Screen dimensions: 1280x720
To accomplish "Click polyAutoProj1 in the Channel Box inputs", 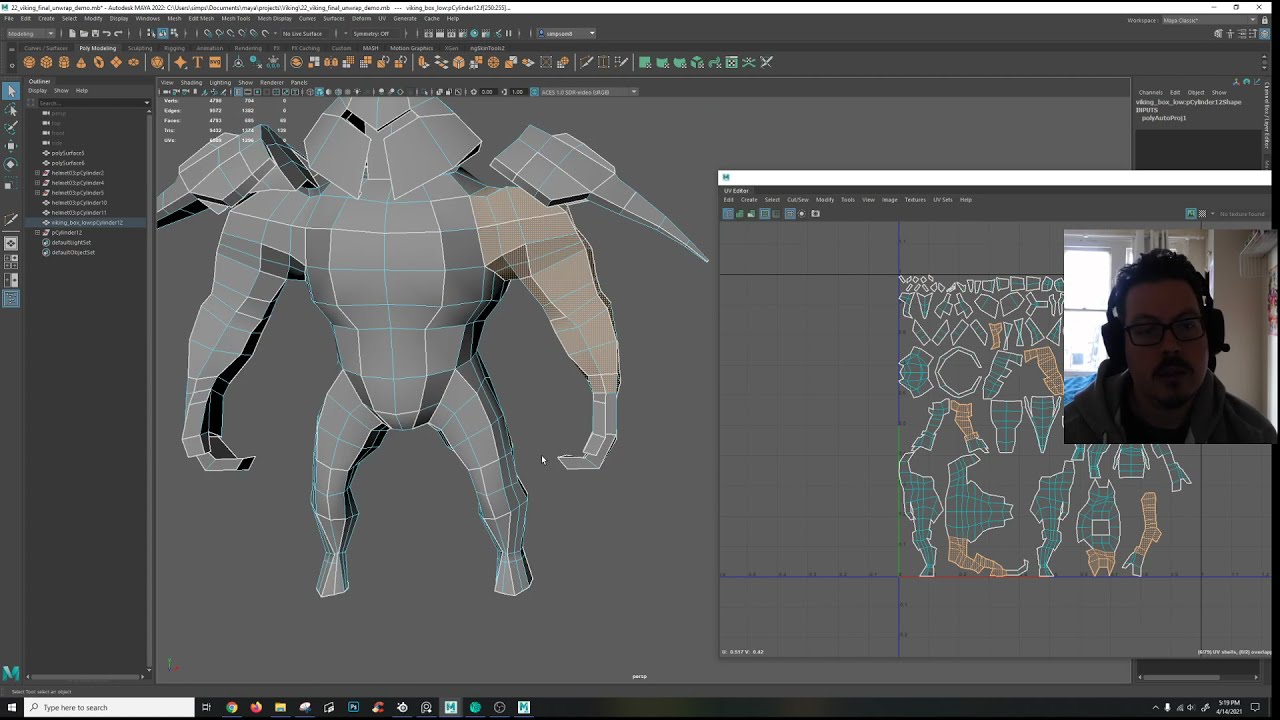I will click(x=1164, y=118).
